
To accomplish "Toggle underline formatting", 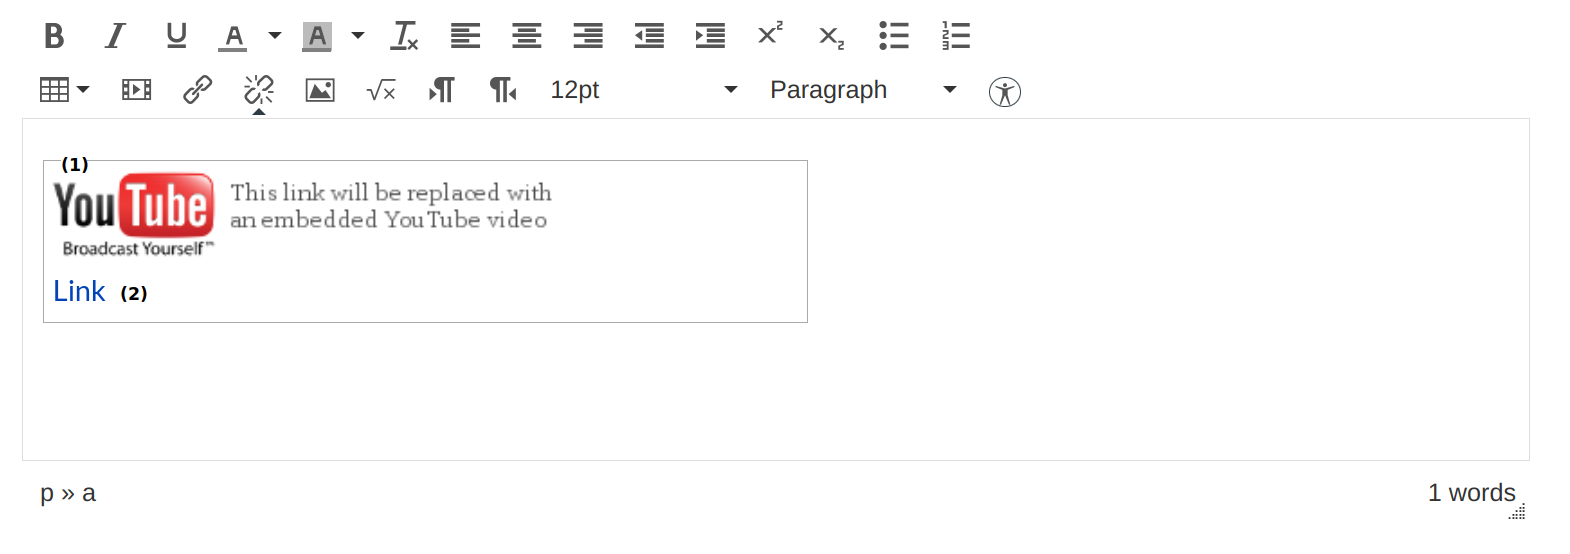I will click(x=176, y=36).
